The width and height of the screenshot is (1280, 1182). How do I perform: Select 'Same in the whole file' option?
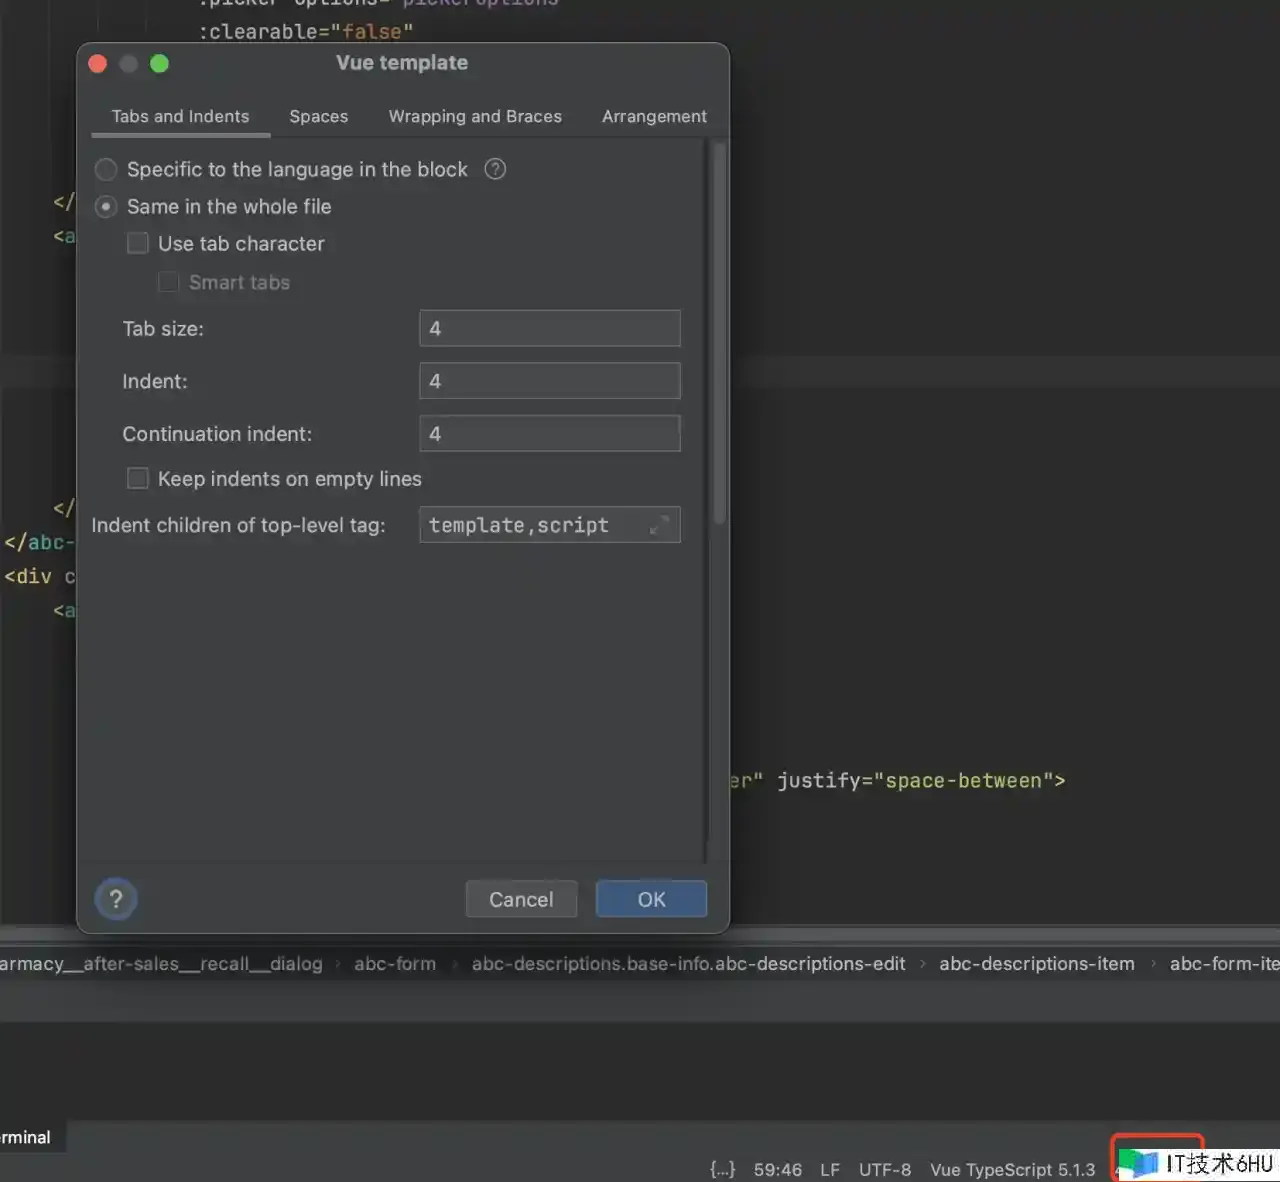106,207
